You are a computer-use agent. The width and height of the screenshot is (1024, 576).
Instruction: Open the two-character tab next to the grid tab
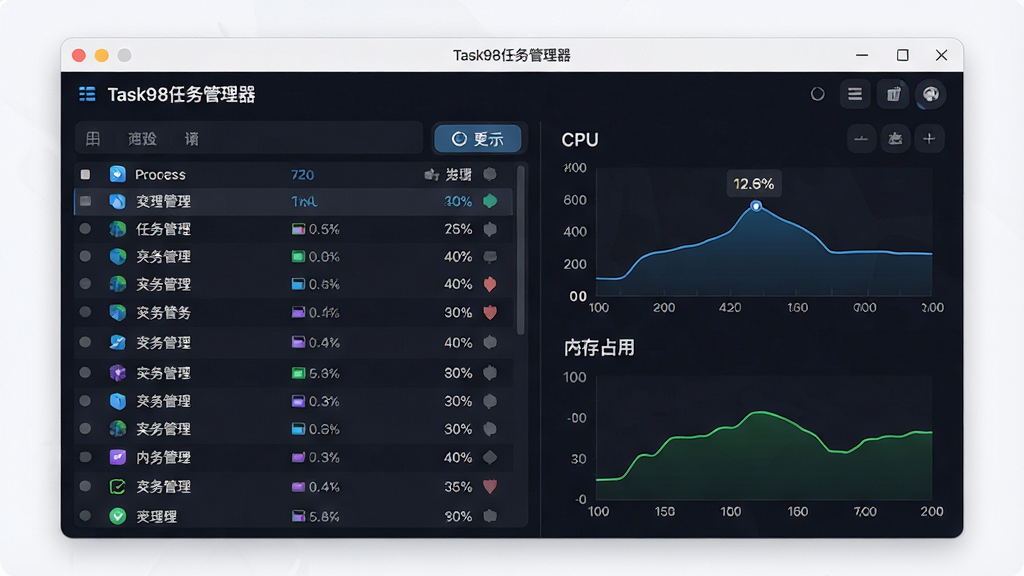click(142, 138)
